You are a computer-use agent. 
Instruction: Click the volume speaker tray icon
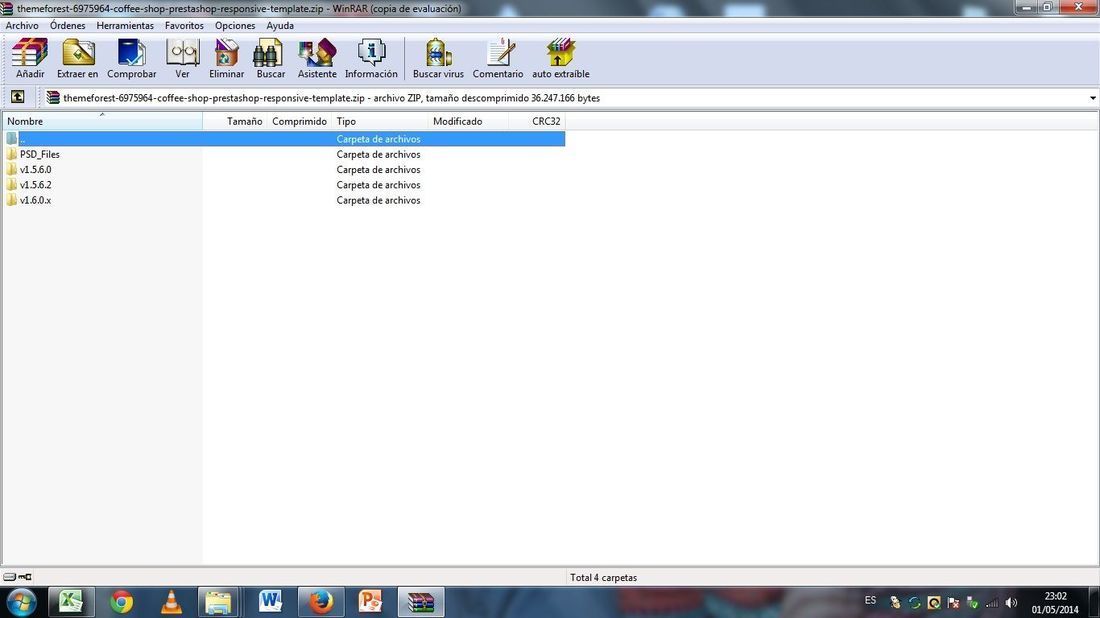coord(1011,603)
